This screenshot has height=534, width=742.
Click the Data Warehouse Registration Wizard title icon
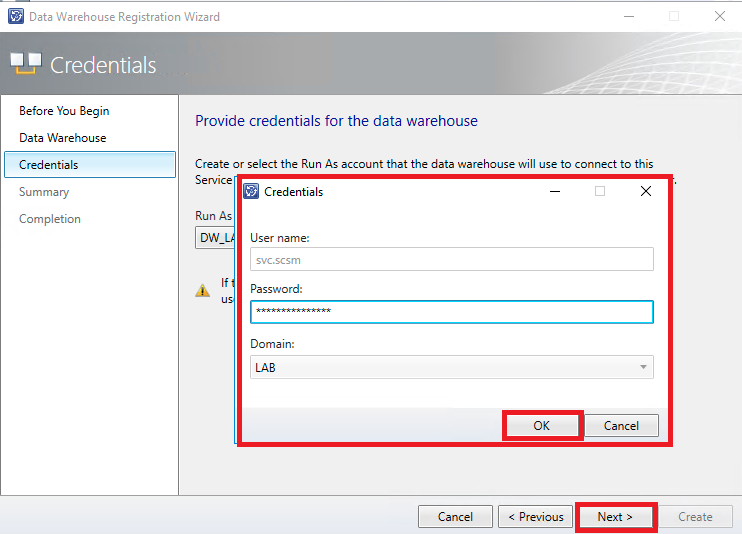[15, 16]
